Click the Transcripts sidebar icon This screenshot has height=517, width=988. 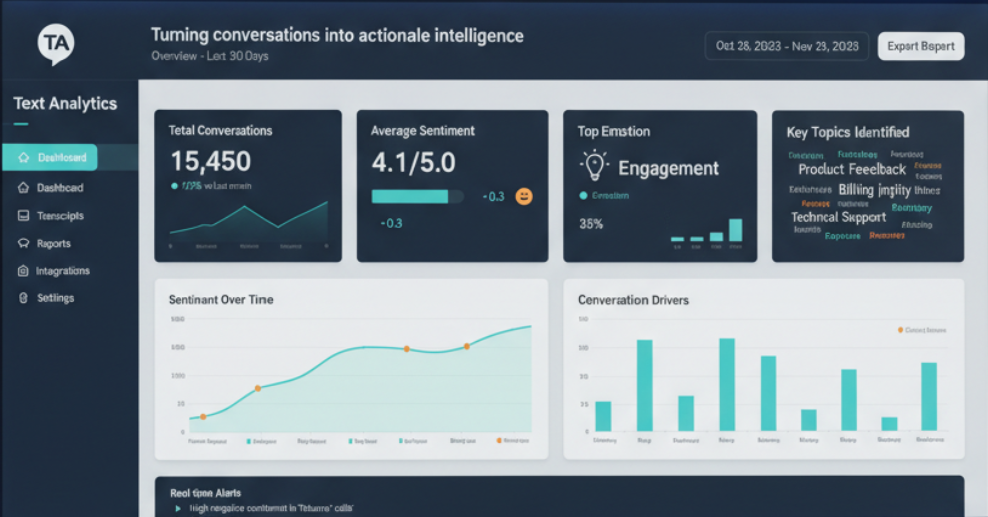click(24, 216)
